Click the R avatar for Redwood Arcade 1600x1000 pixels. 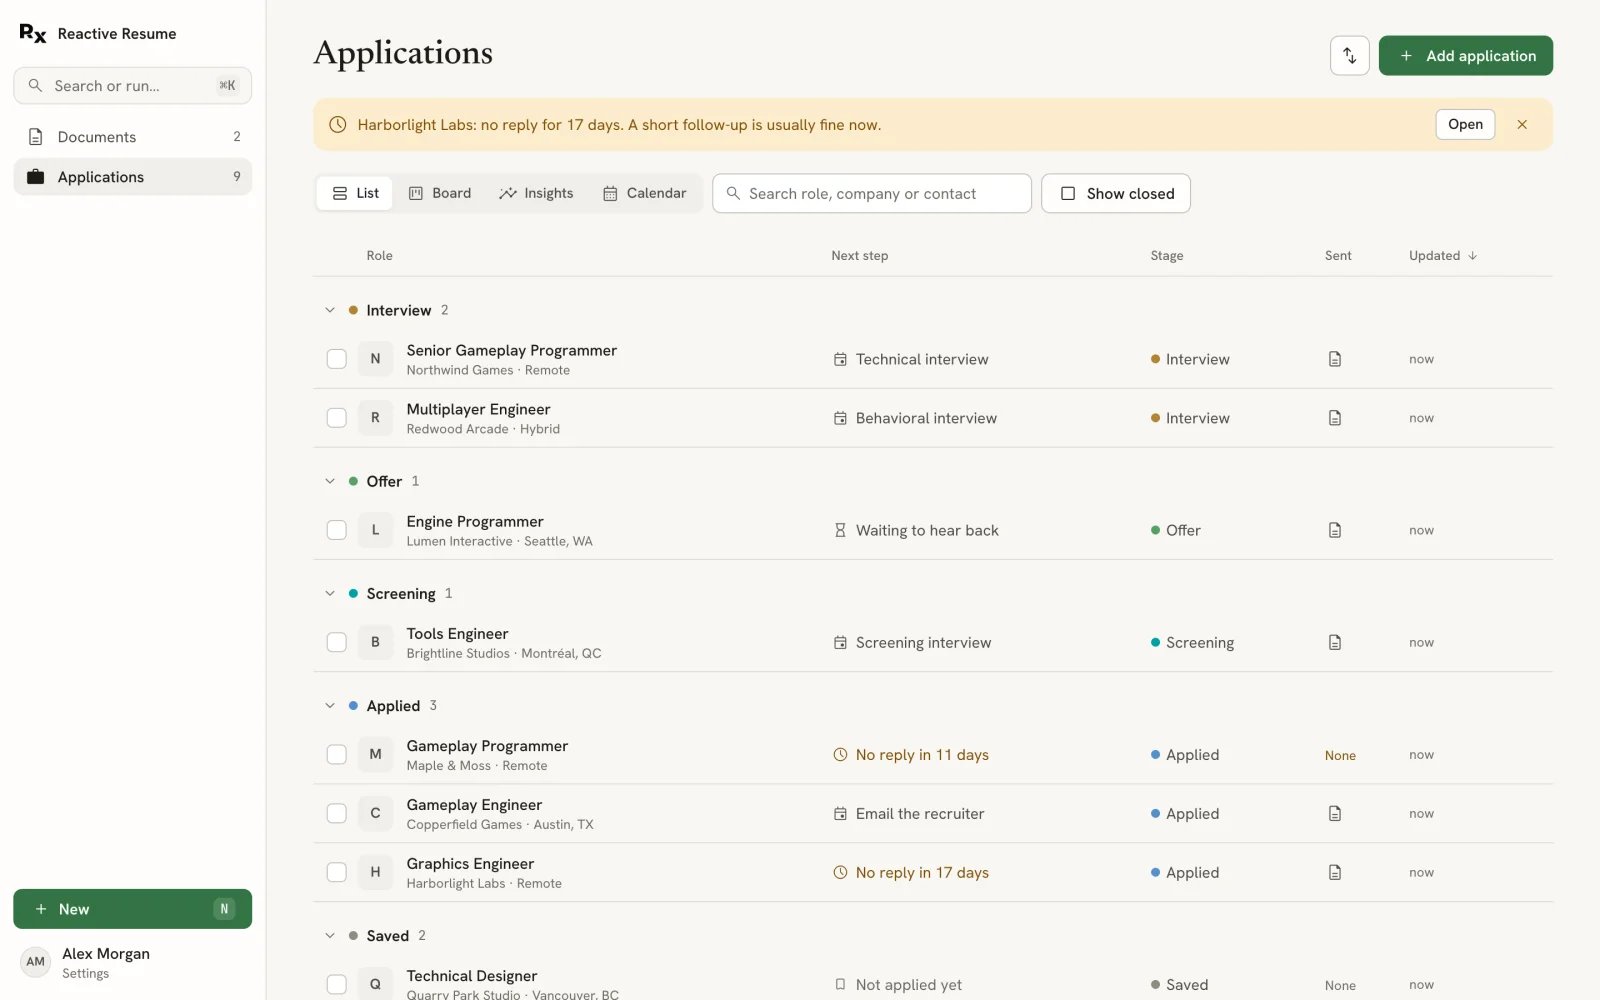(375, 418)
